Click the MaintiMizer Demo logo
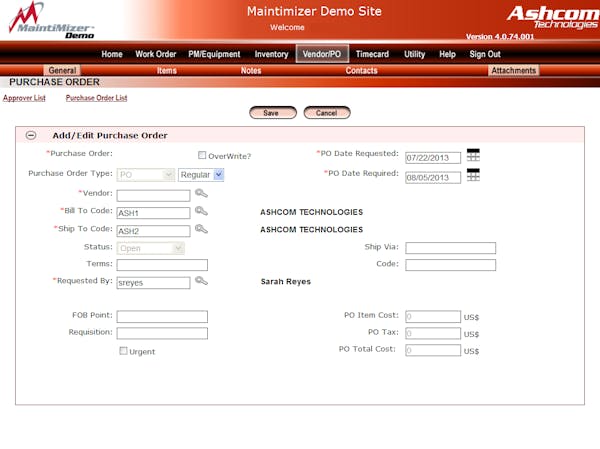This screenshot has width=600, height=449. coord(52,21)
